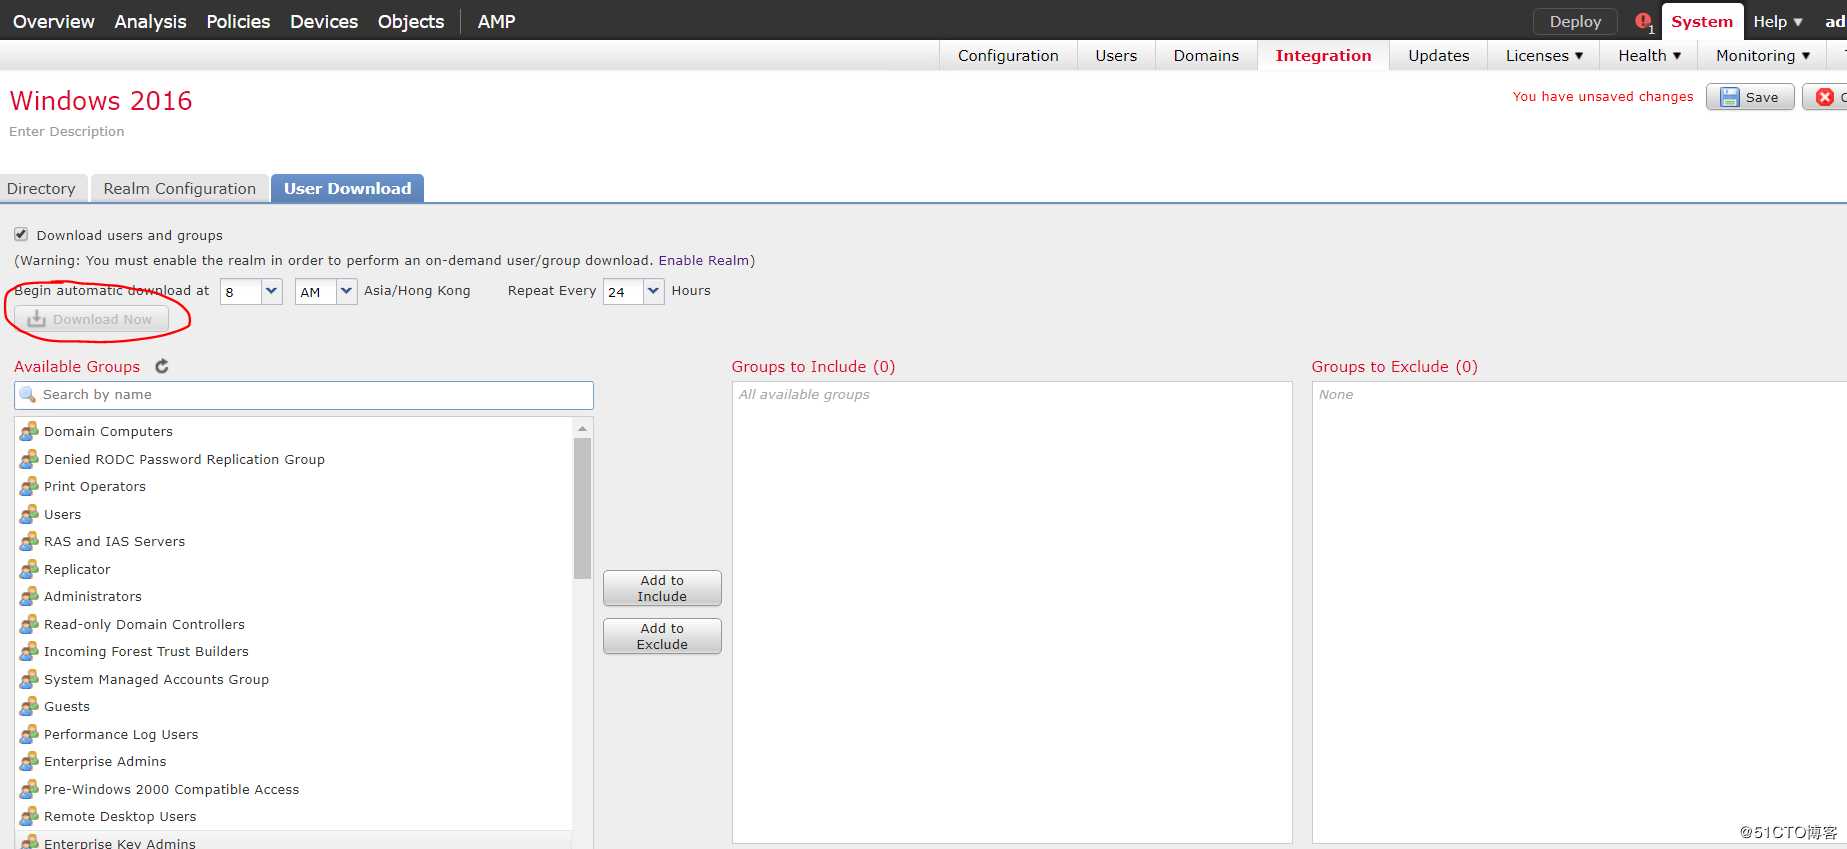
Task: Switch to the Realm Configuration tab
Action: 180,188
